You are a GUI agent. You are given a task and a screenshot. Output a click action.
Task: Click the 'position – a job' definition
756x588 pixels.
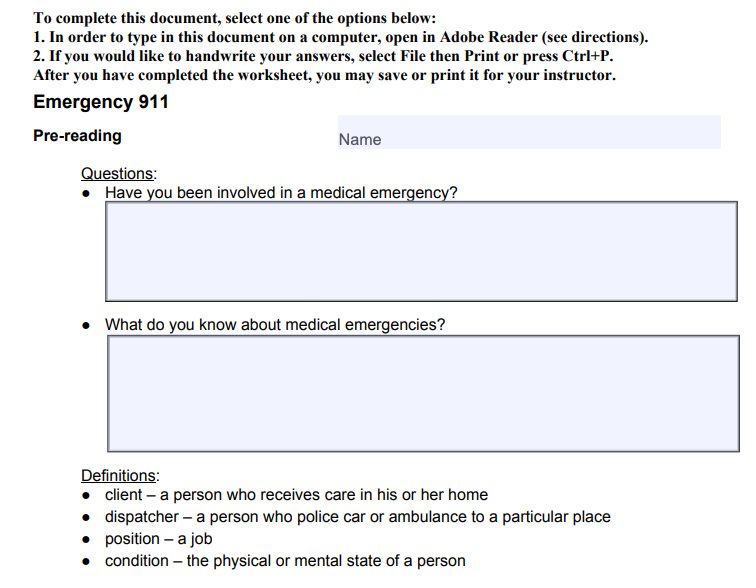tap(158, 539)
